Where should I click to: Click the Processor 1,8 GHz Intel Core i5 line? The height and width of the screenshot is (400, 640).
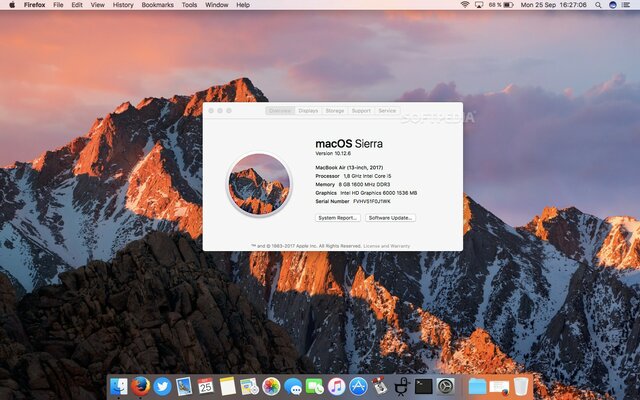(353, 176)
